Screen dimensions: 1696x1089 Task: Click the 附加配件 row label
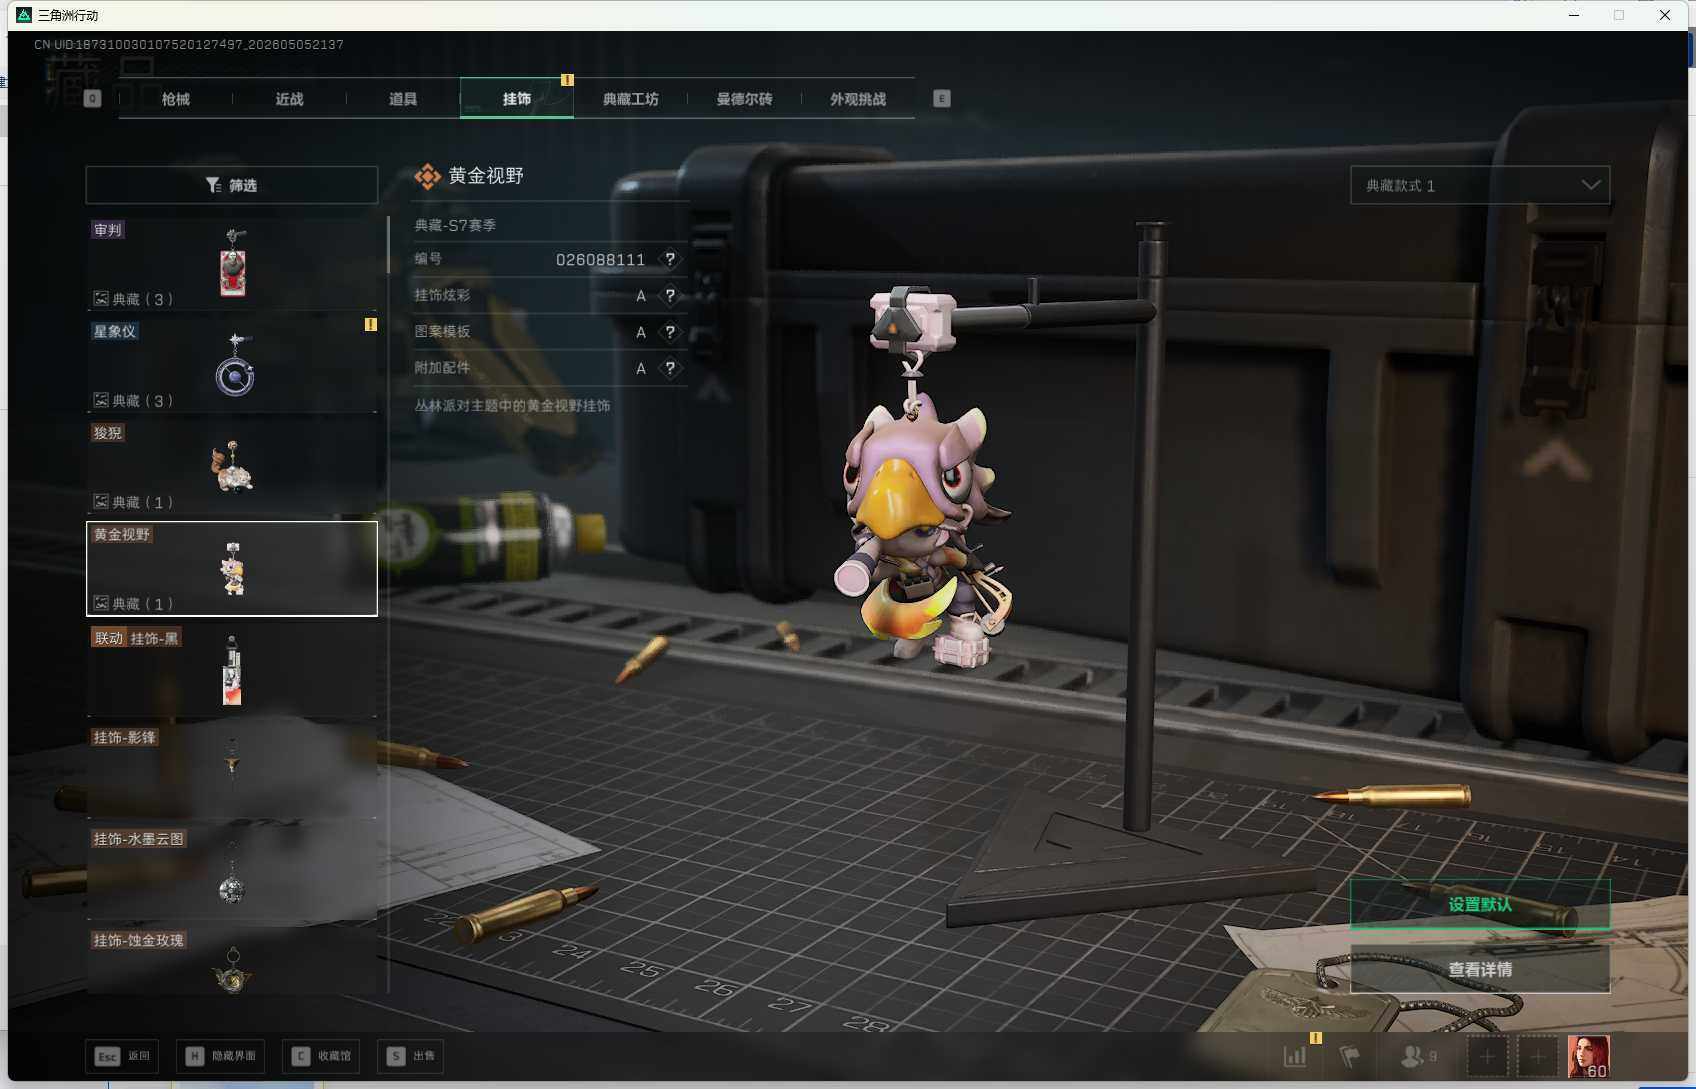(442, 367)
